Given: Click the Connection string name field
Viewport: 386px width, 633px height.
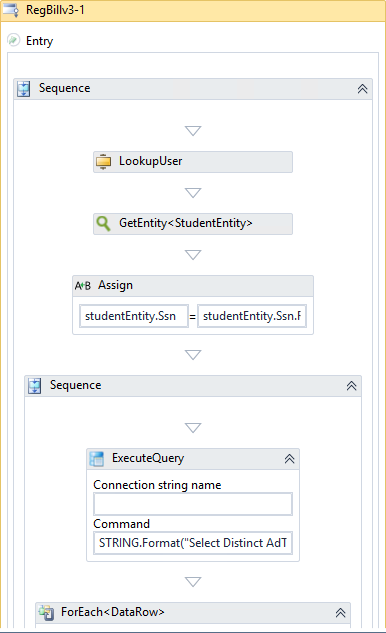Looking at the screenshot, I should click(x=193, y=504).
